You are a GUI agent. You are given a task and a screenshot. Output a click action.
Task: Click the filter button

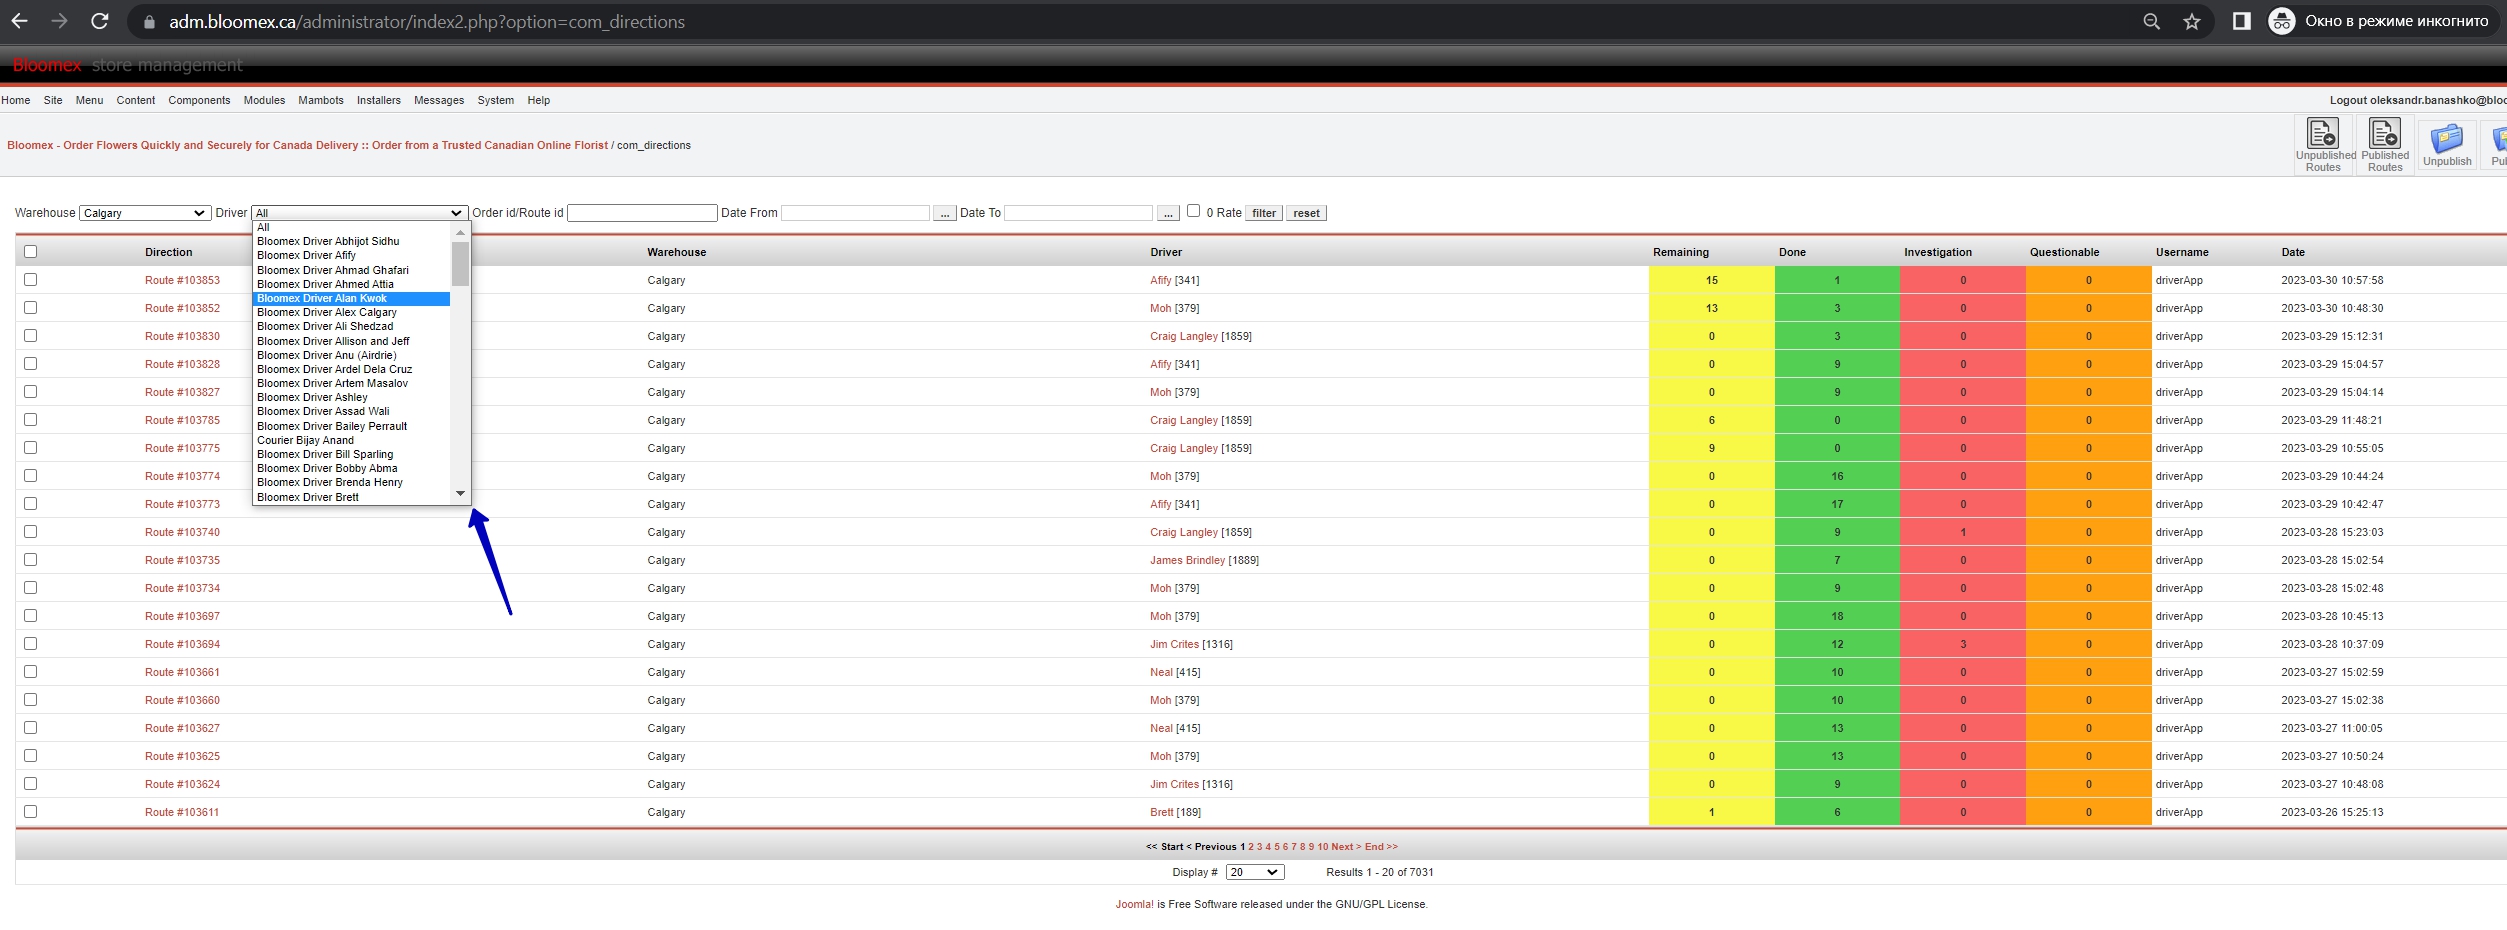[1264, 213]
